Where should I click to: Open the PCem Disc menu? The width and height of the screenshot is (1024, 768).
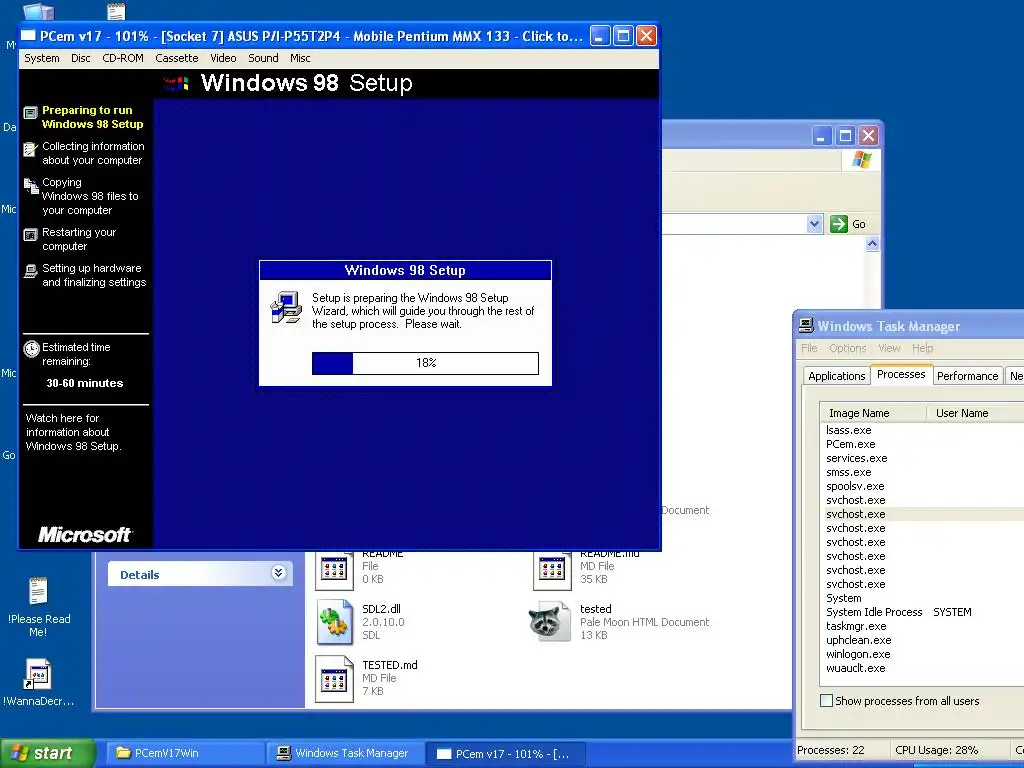(81, 58)
